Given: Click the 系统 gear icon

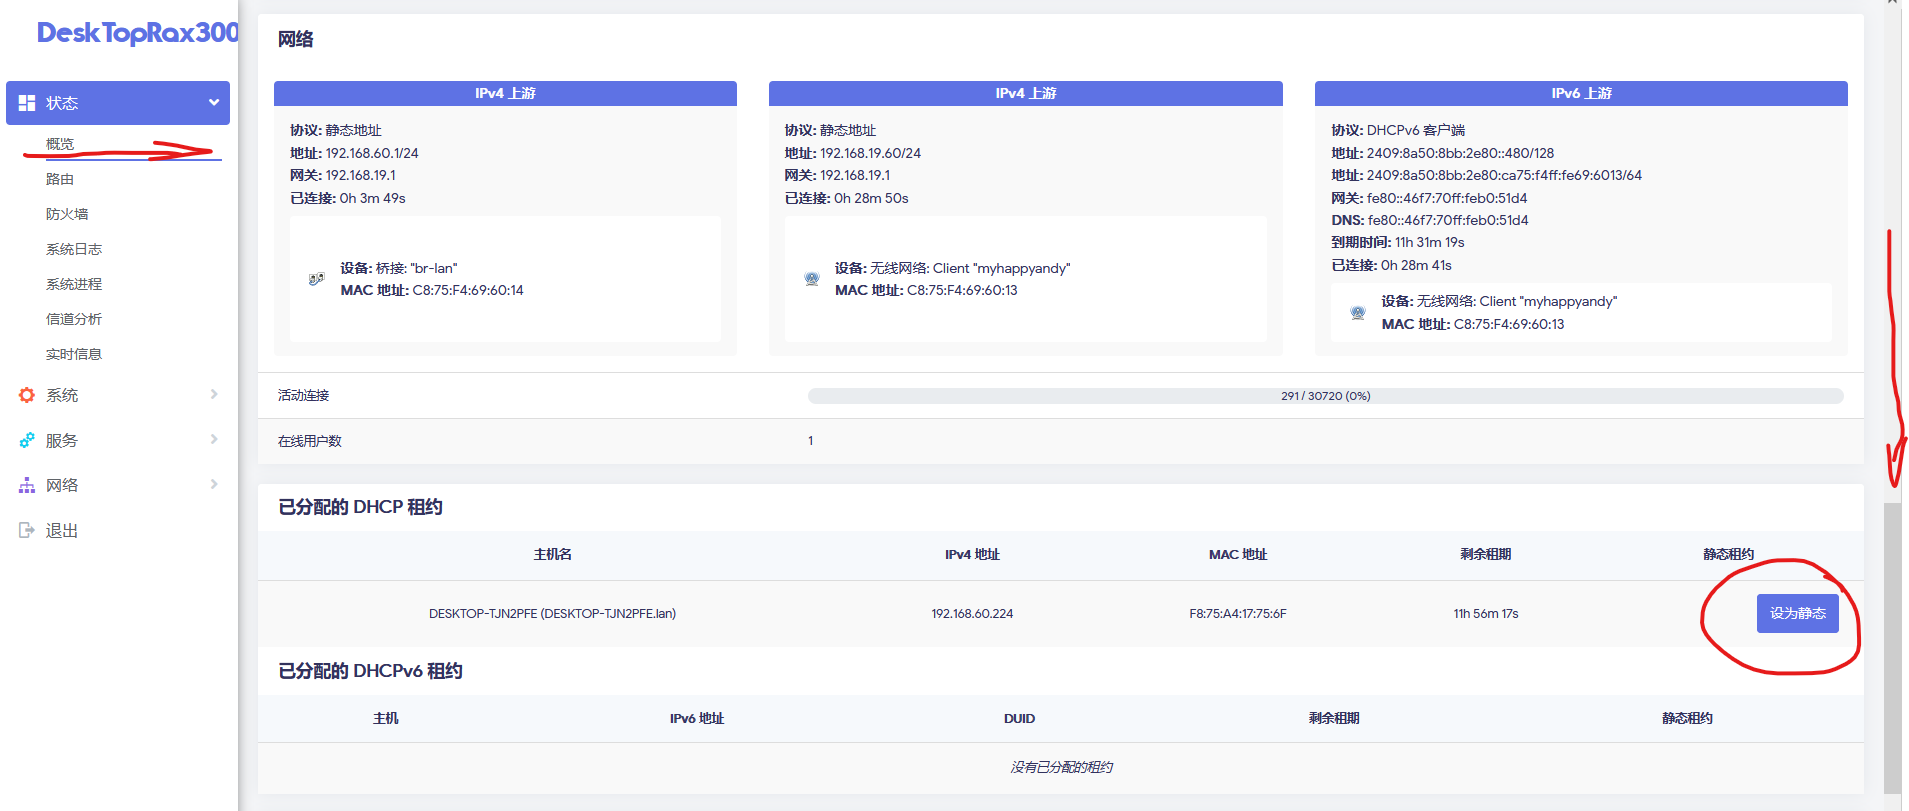Looking at the screenshot, I should pos(27,395).
